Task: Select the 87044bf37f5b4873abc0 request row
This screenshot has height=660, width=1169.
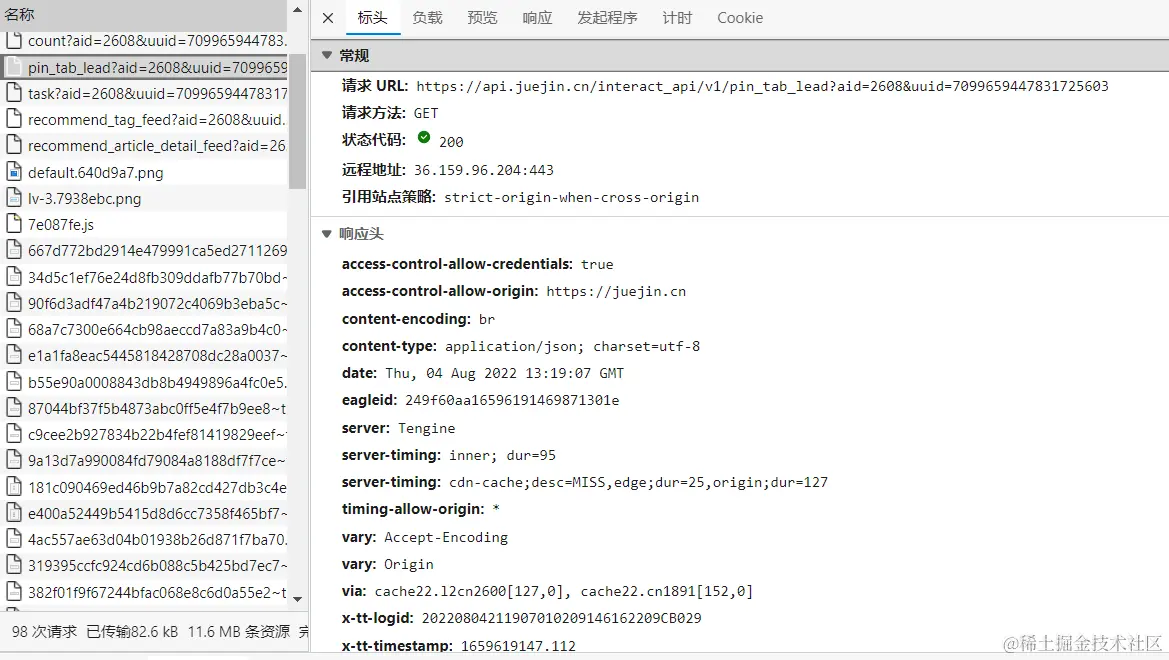Action: click(x=144, y=409)
